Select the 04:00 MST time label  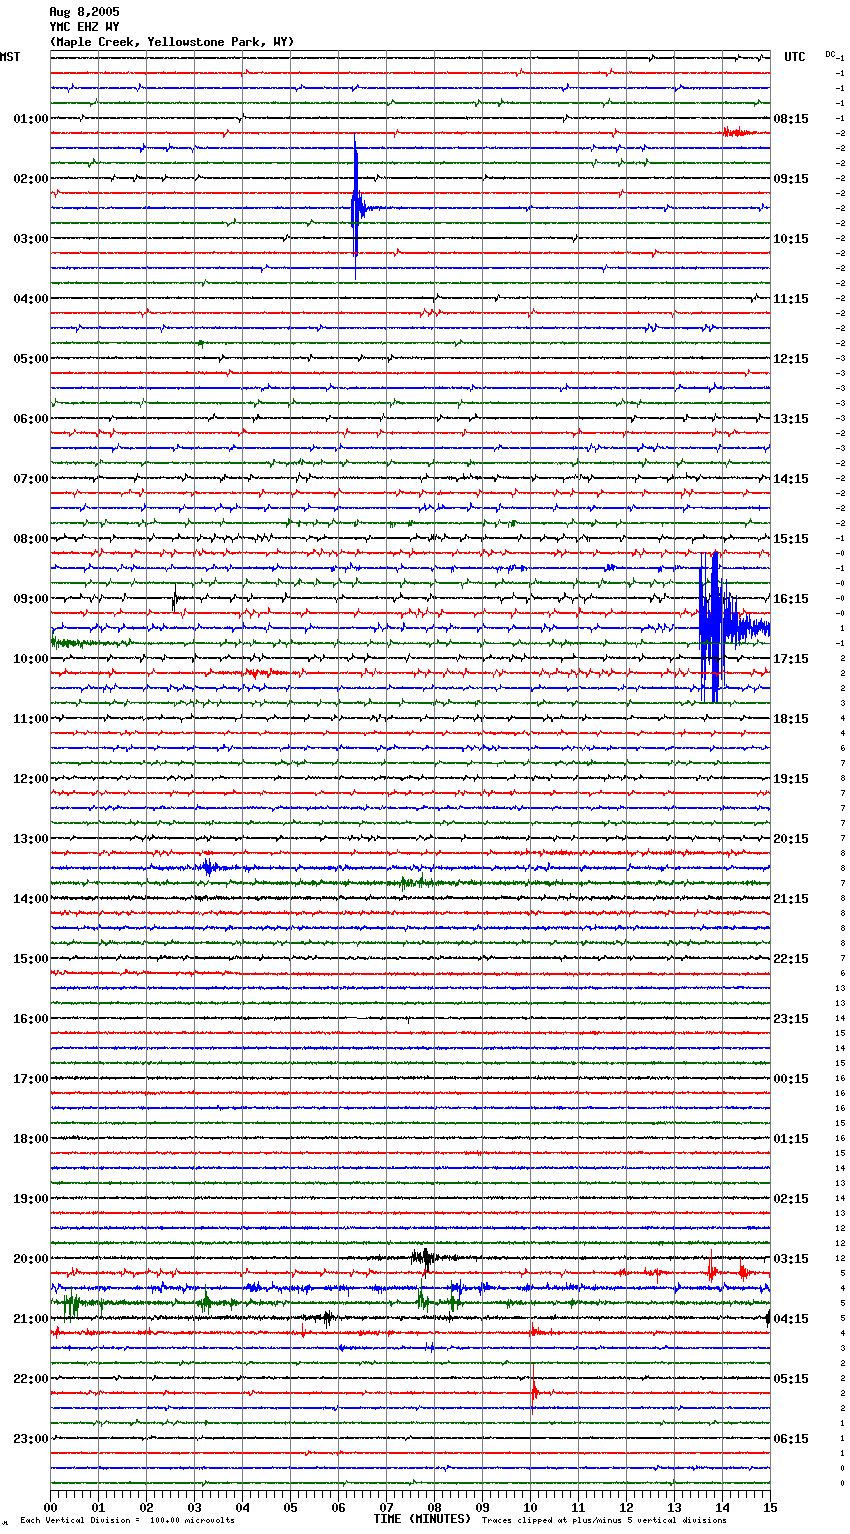(x=31, y=299)
